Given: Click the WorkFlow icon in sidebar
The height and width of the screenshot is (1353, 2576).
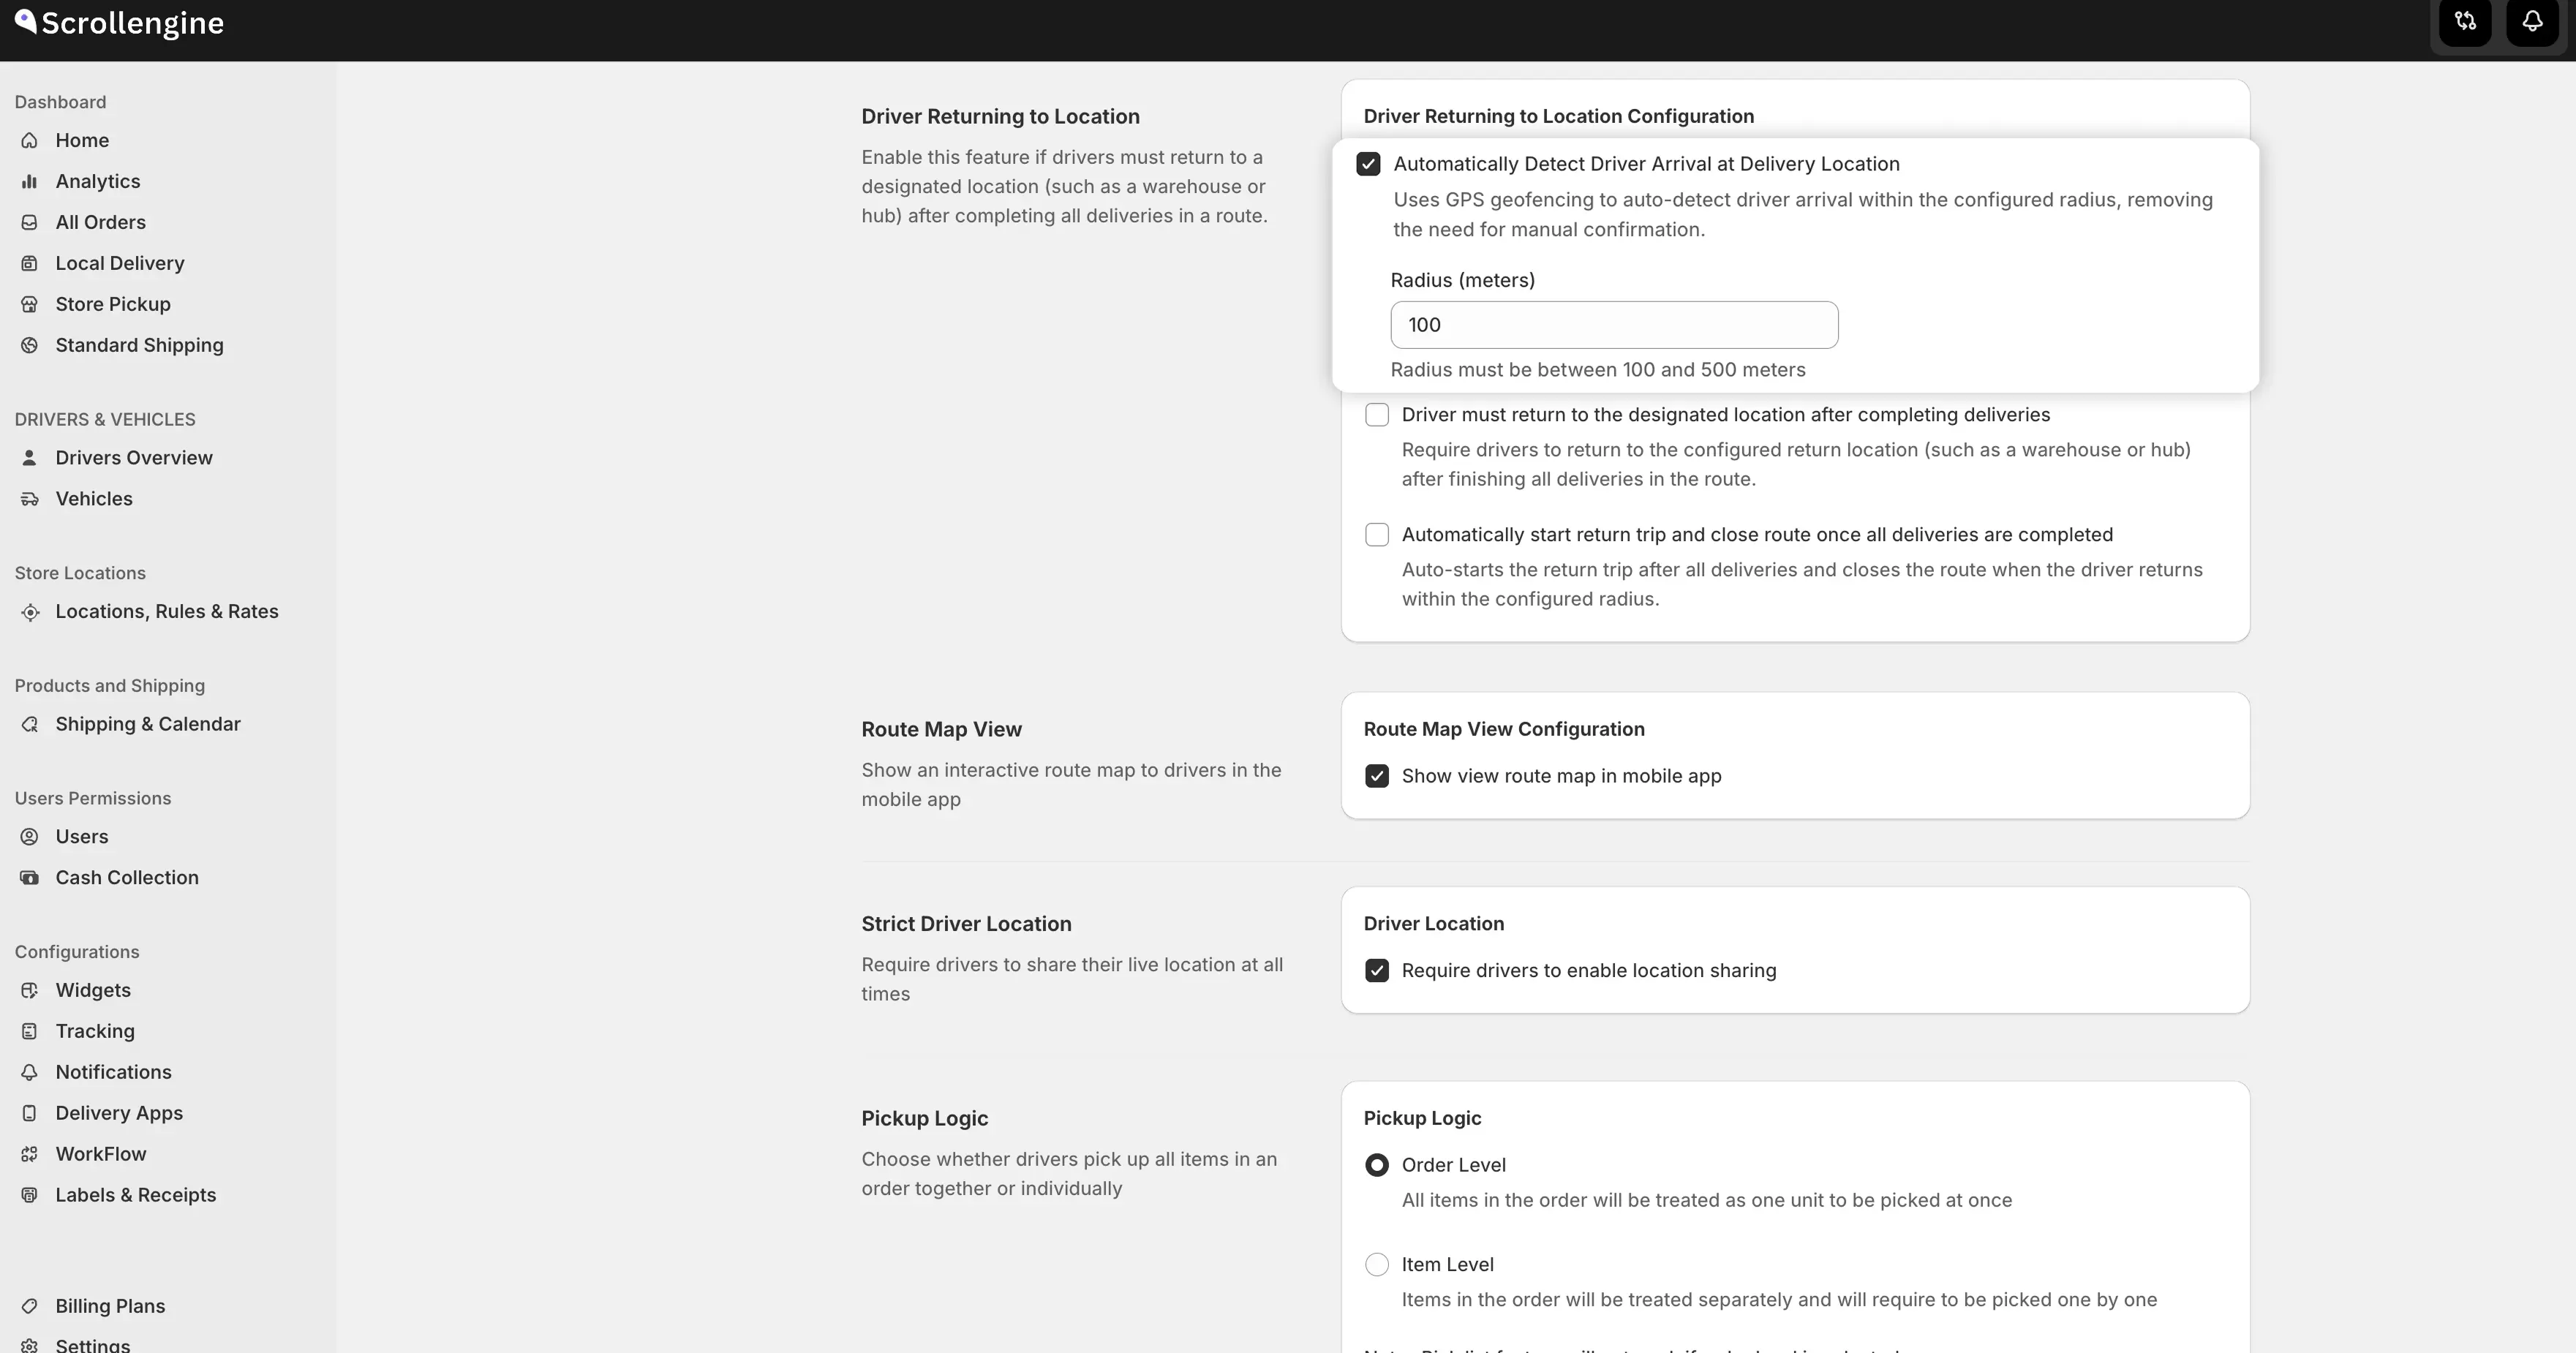Looking at the screenshot, I should coord(30,1155).
